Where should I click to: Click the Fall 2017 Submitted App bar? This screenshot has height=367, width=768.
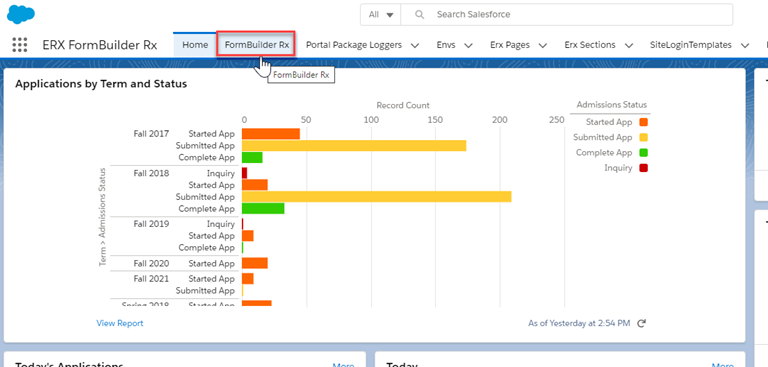pyautogui.click(x=354, y=146)
